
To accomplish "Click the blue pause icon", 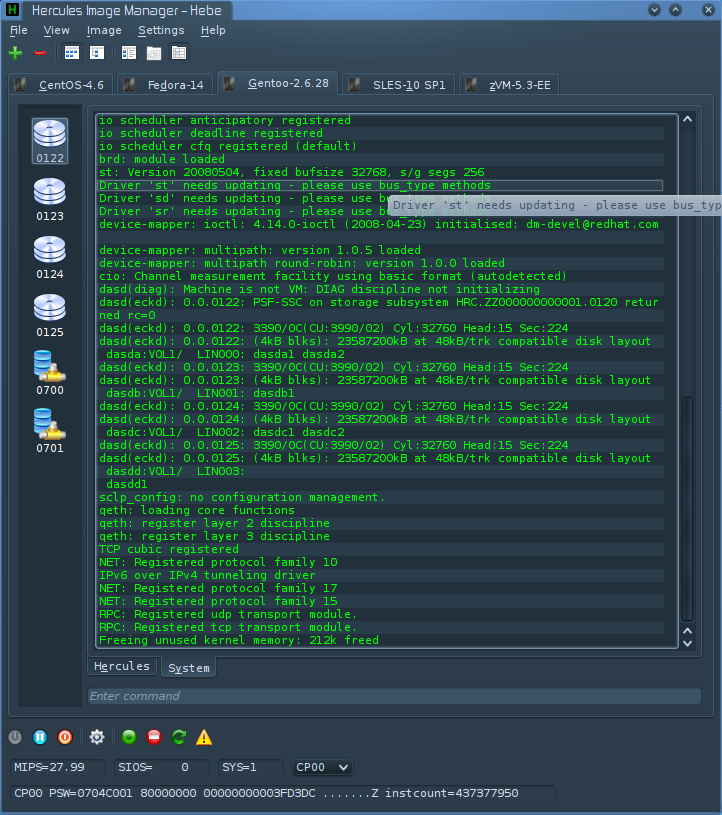I will [x=40, y=737].
